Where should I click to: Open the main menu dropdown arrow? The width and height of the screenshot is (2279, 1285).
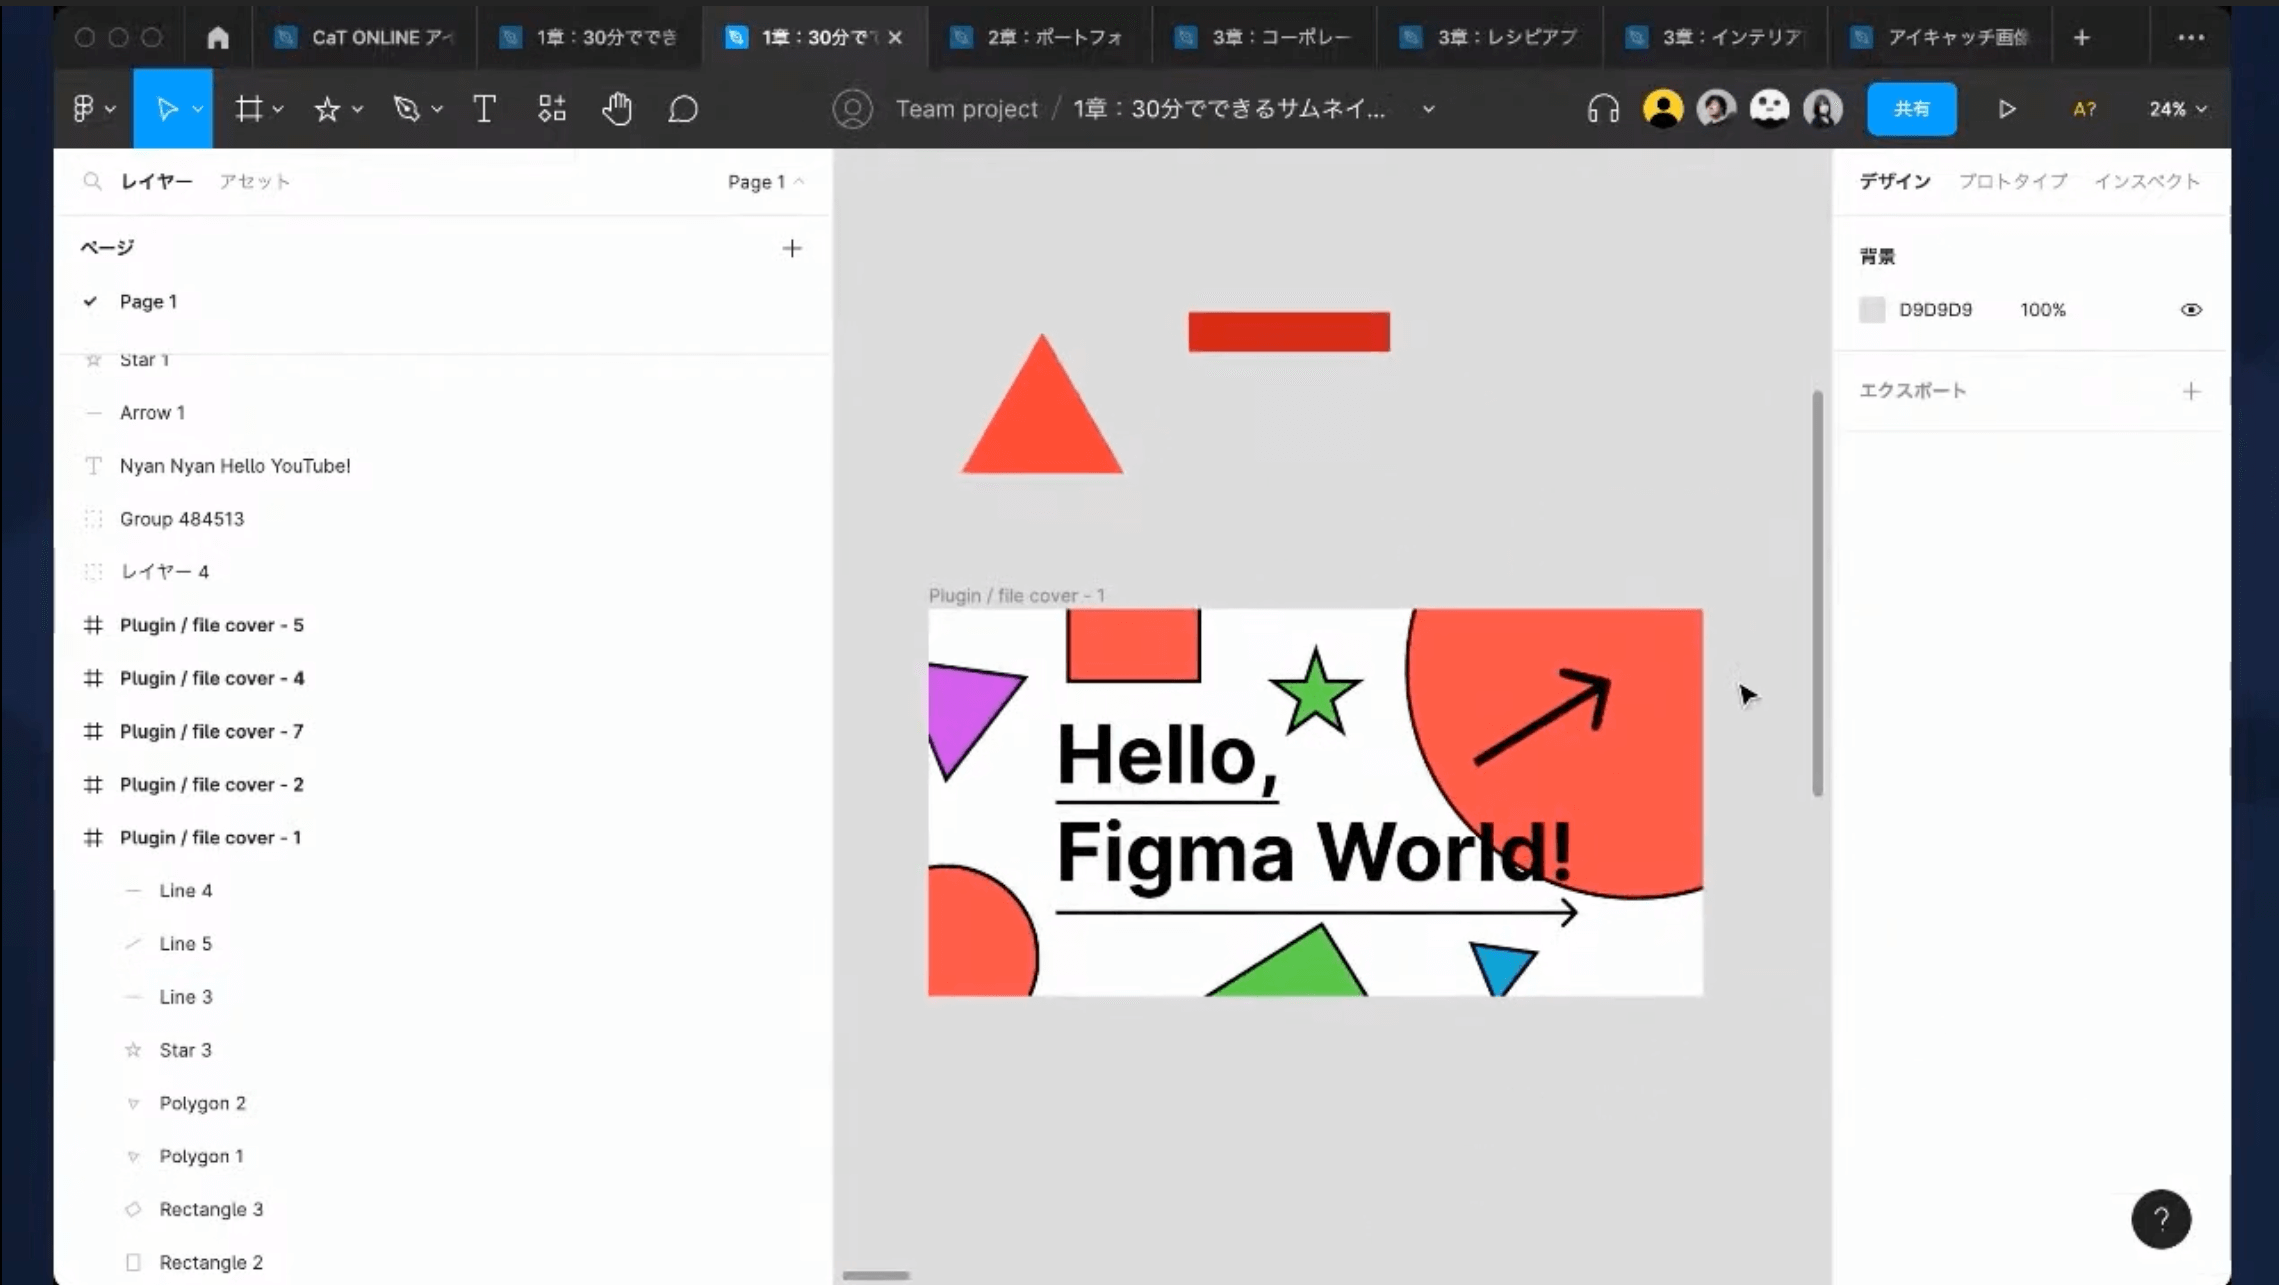click(110, 109)
